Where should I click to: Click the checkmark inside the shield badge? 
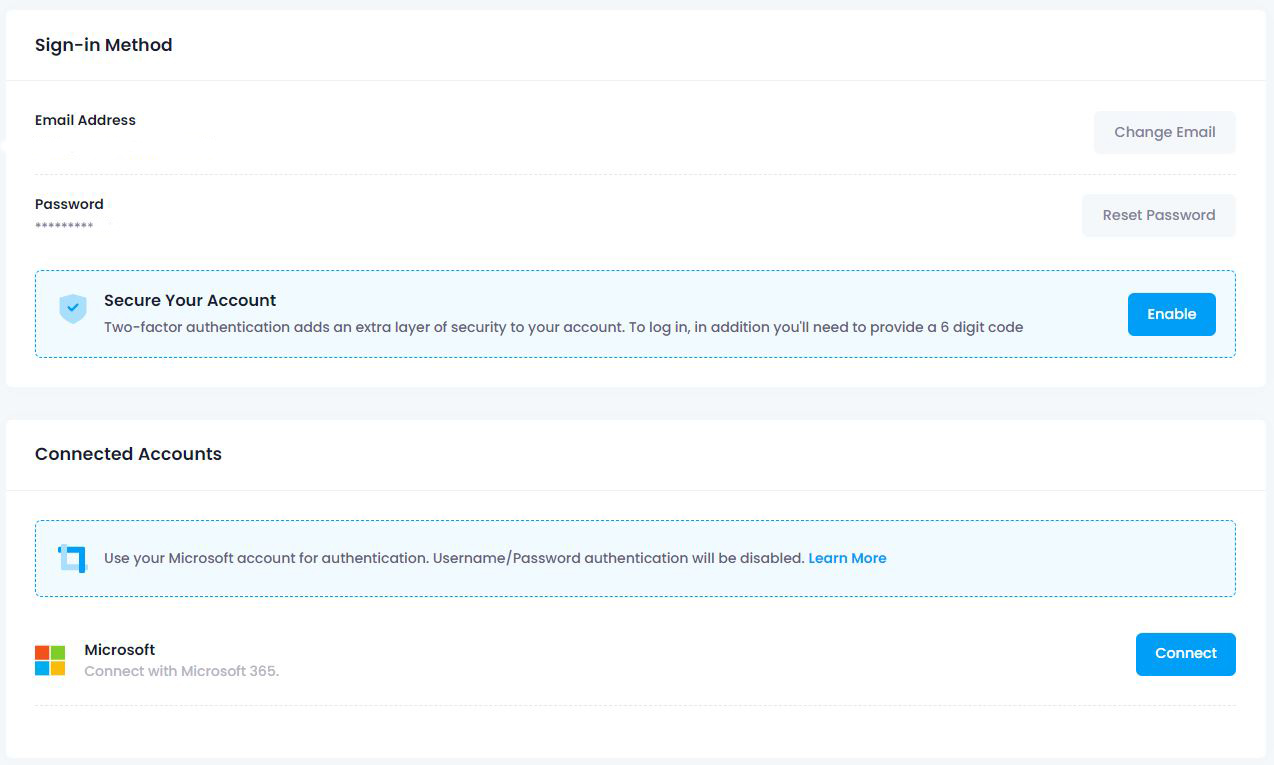point(72,308)
